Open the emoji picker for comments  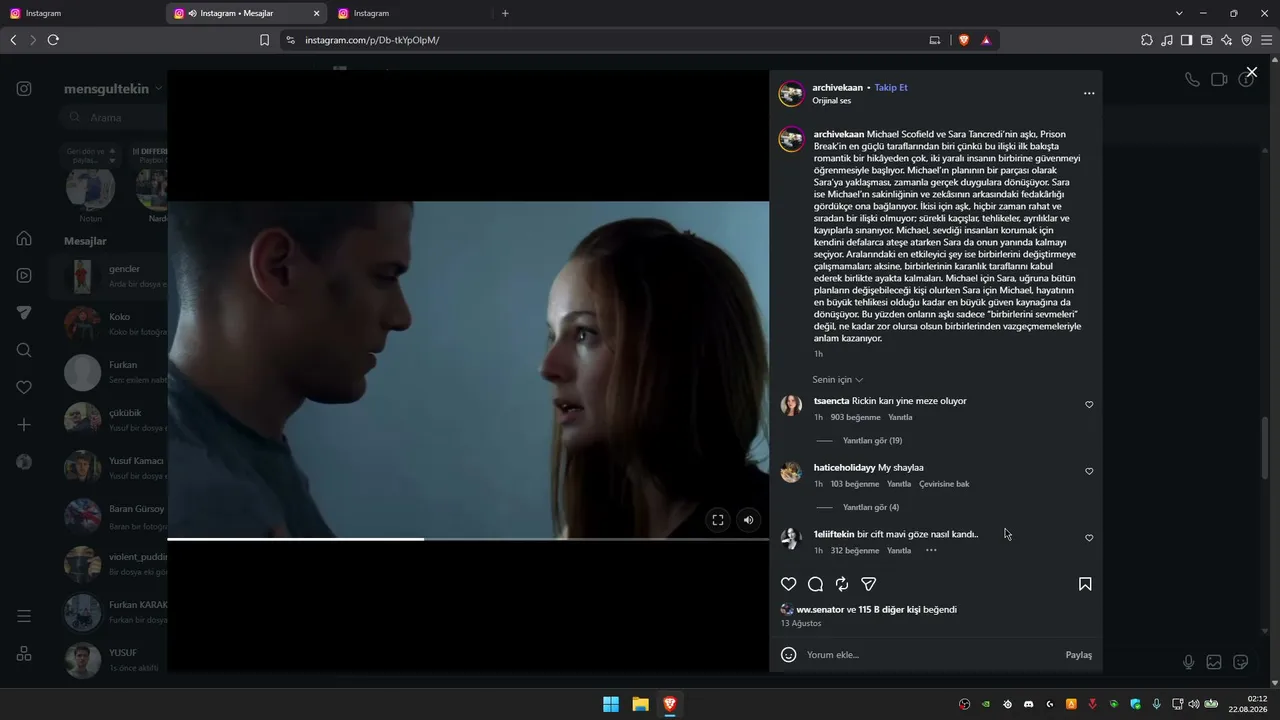click(x=788, y=655)
